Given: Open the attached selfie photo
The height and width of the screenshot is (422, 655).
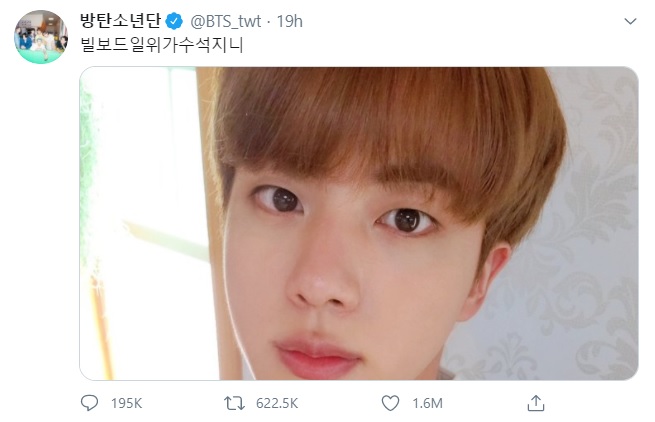Looking at the screenshot, I should [358, 223].
